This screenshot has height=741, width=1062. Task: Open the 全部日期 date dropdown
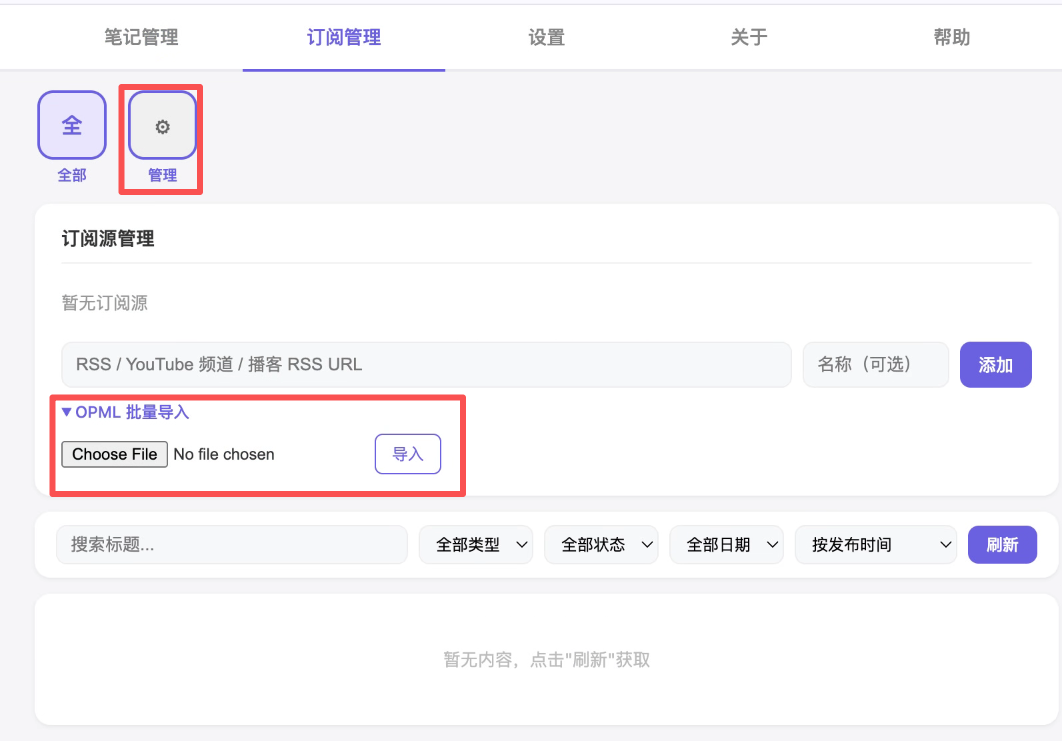(x=726, y=545)
